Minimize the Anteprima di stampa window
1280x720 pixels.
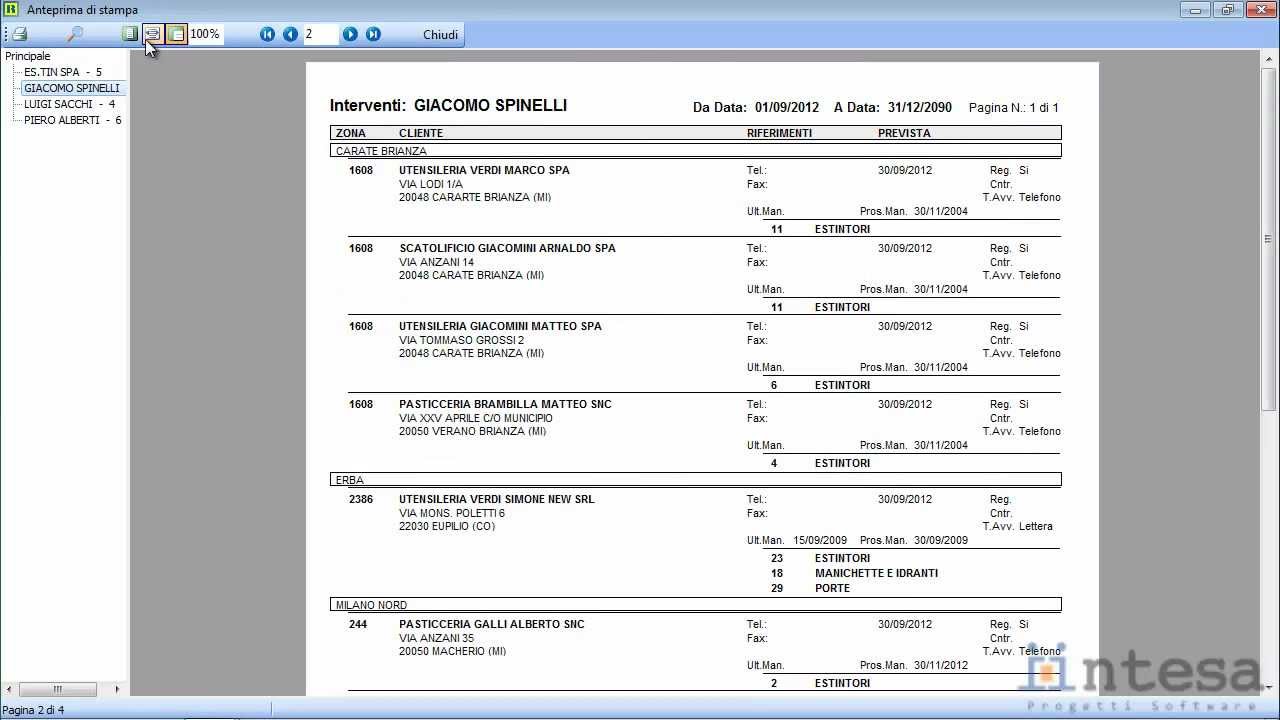click(x=1196, y=10)
